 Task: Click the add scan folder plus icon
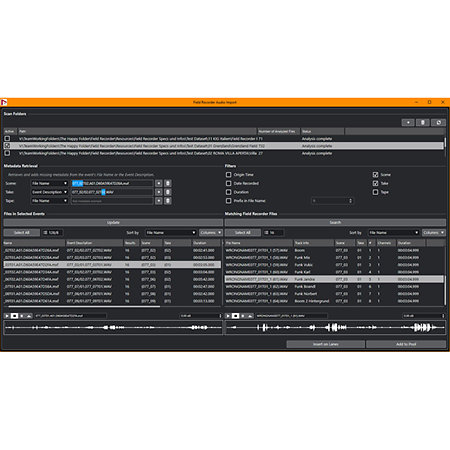pyautogui.click(x=408, y=123)
